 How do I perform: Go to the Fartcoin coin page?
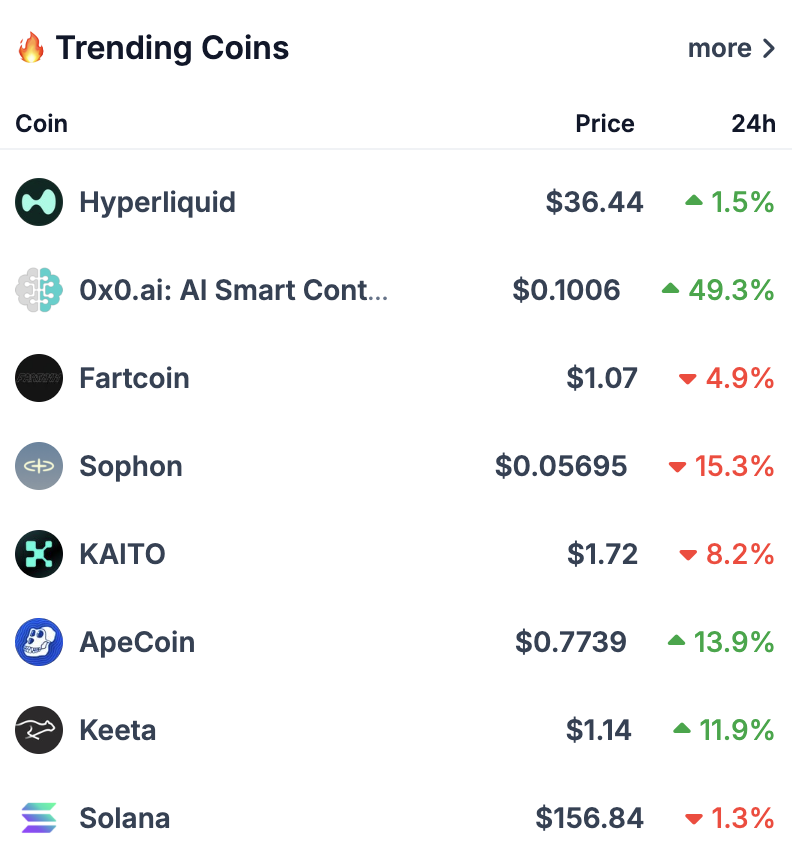click(135, 378)
